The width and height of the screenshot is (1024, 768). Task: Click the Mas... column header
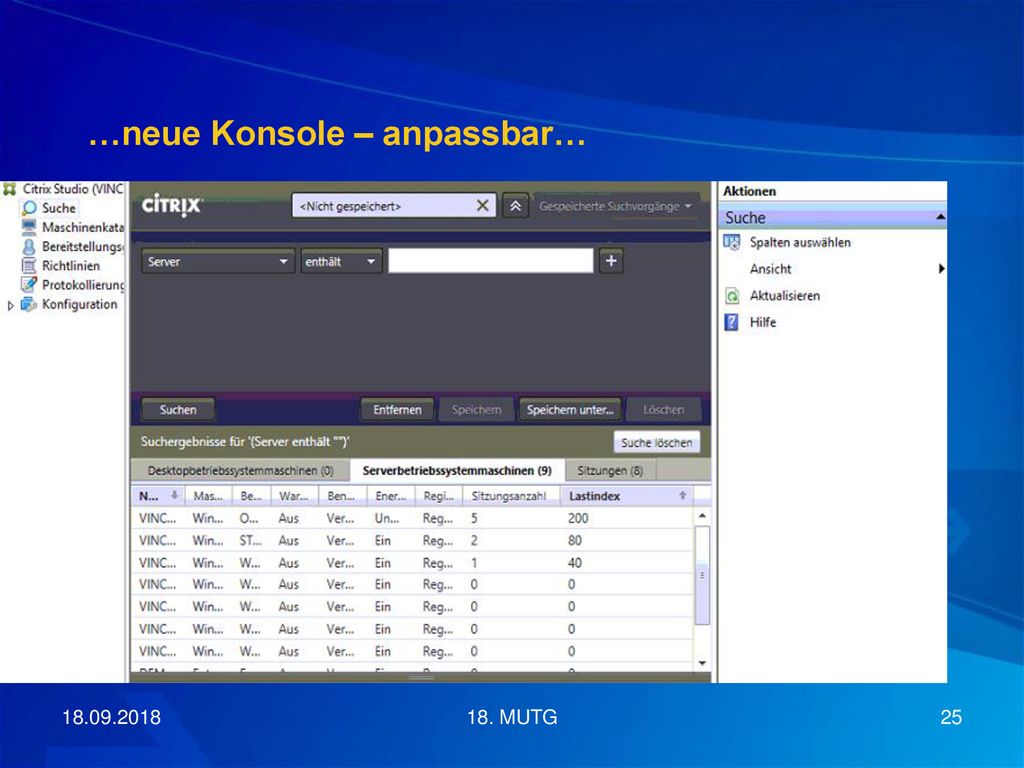[x=208, y=496]
